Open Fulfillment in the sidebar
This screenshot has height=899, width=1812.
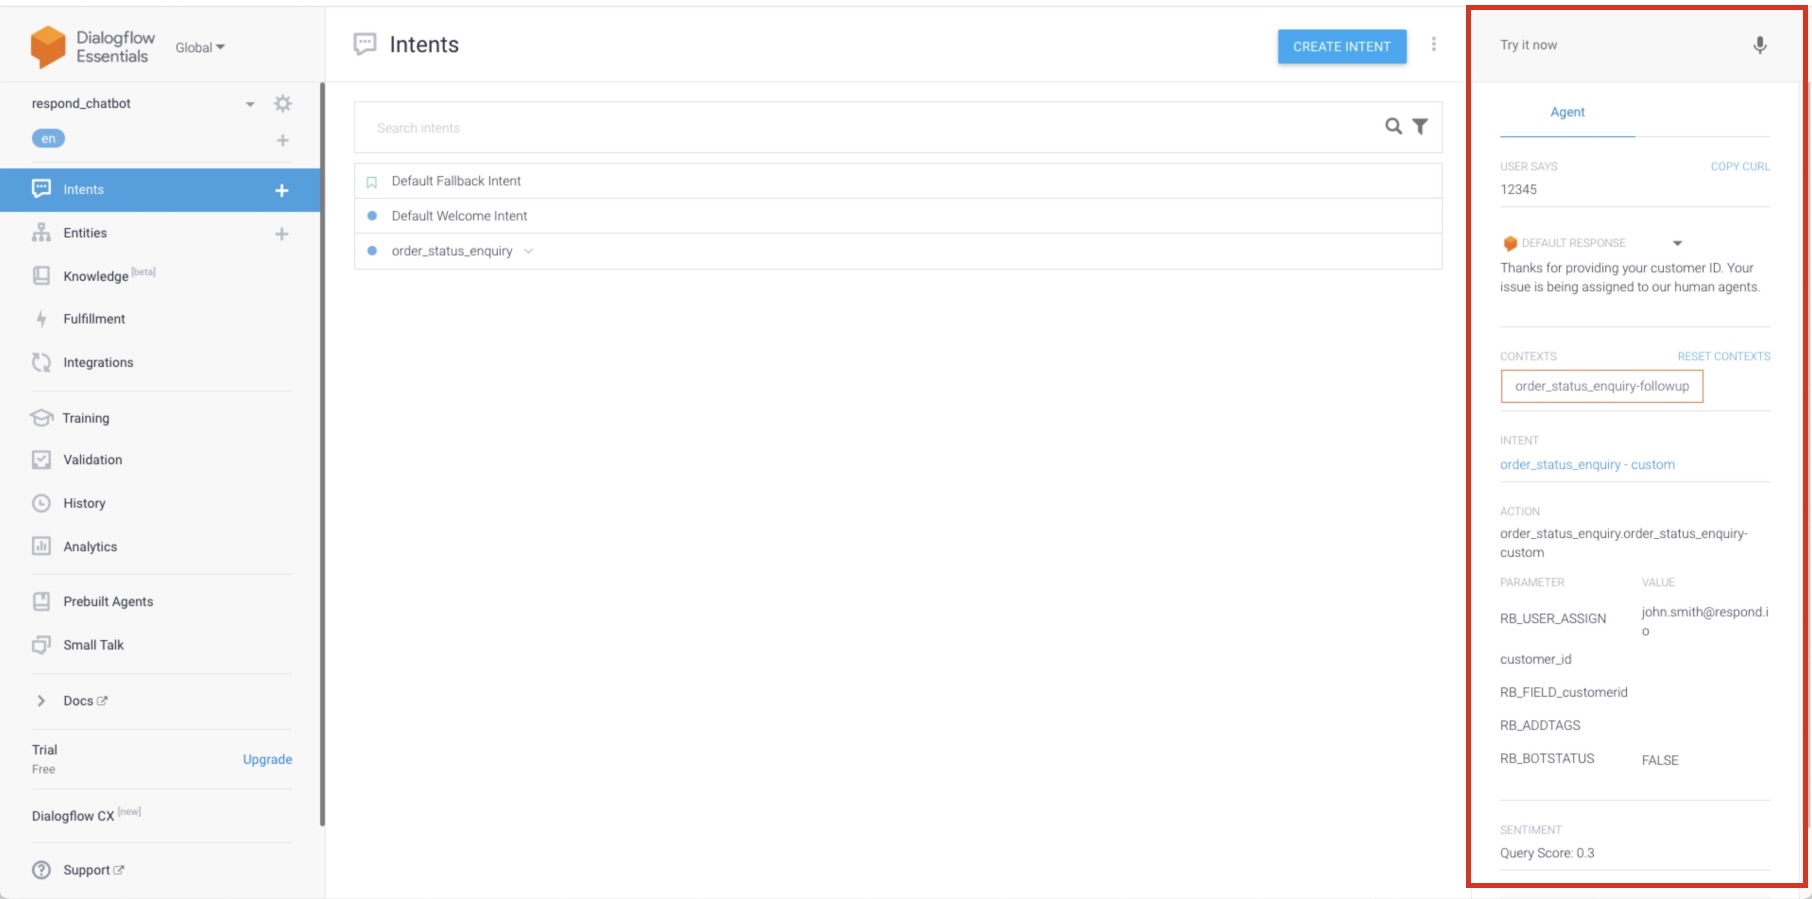tap(94, 319)
